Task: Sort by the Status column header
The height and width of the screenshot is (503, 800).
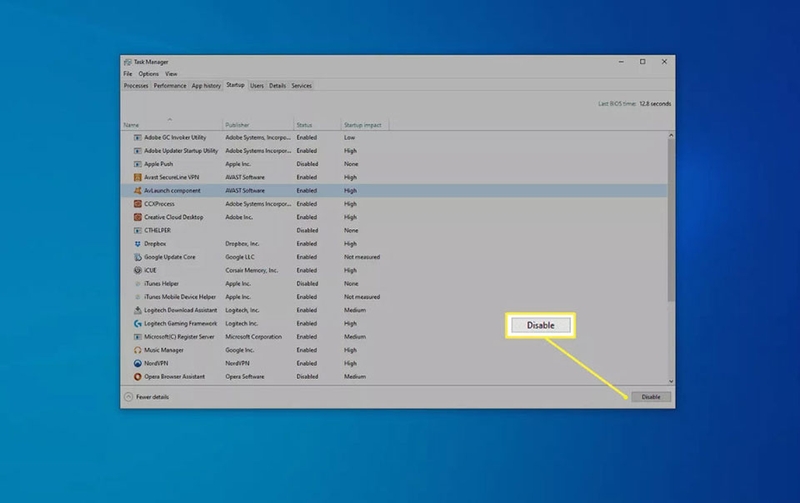Action: tap(317, 125)
